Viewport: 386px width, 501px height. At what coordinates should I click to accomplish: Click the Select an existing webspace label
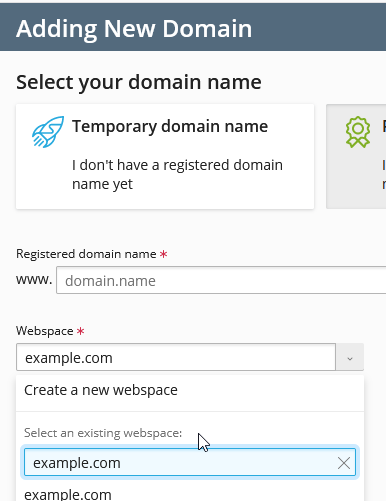click(103, 433)
